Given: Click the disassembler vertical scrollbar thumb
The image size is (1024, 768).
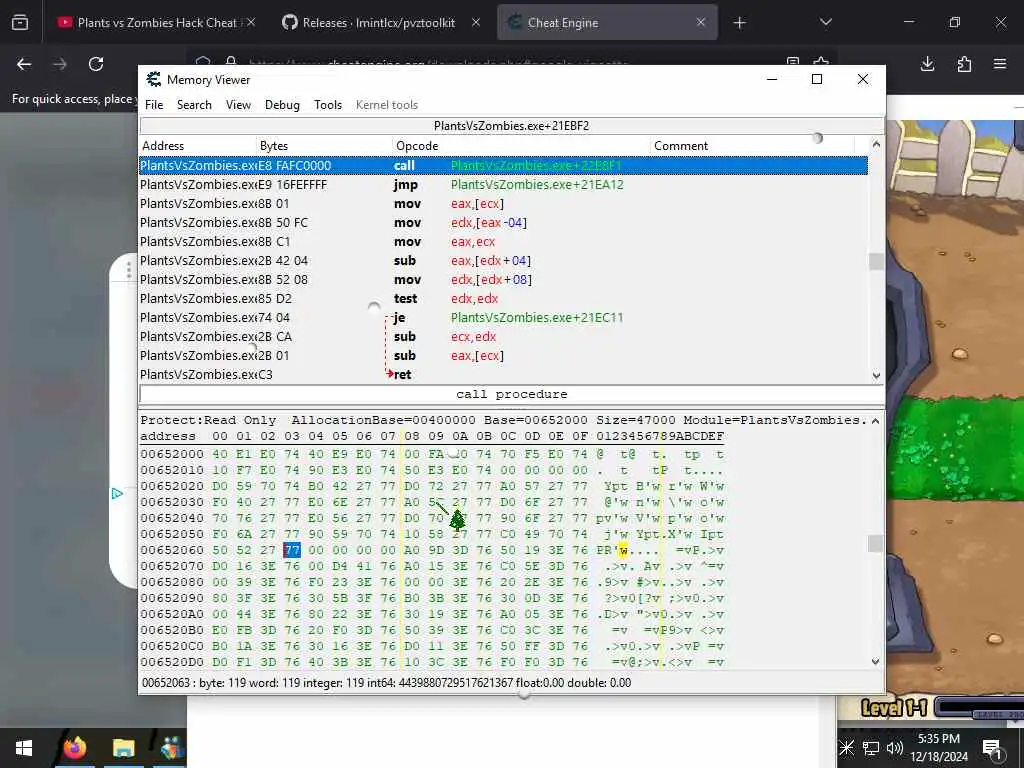Looking at the screenshot, I should [x=876, y=261].
